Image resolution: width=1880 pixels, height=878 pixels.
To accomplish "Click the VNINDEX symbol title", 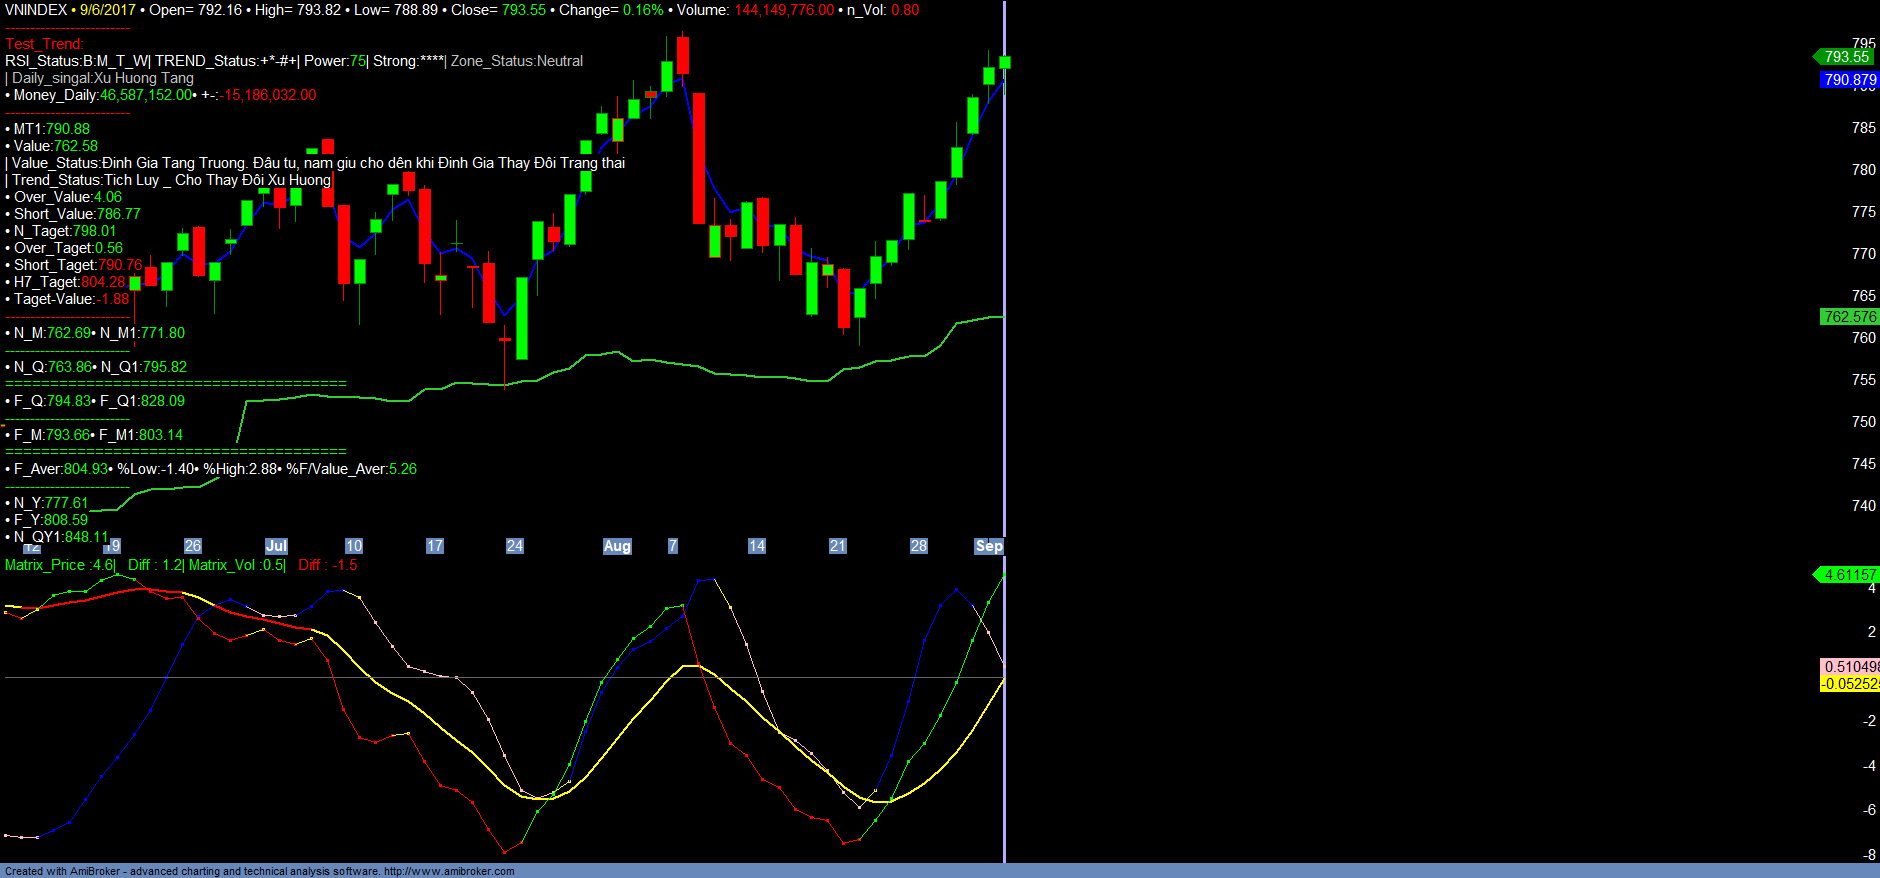I will click(36, 10).
